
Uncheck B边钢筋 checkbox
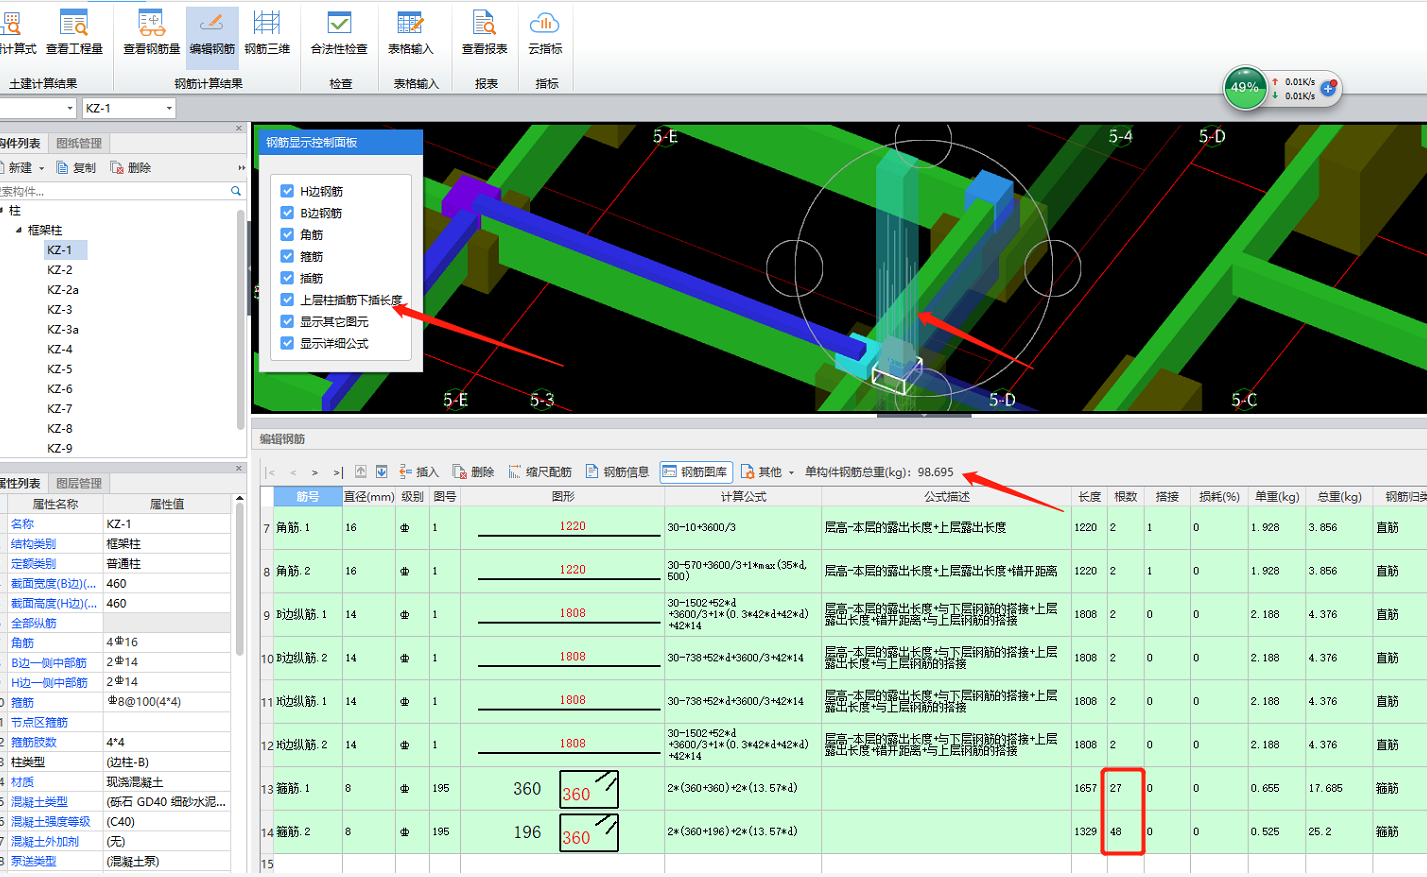point(287,213)
